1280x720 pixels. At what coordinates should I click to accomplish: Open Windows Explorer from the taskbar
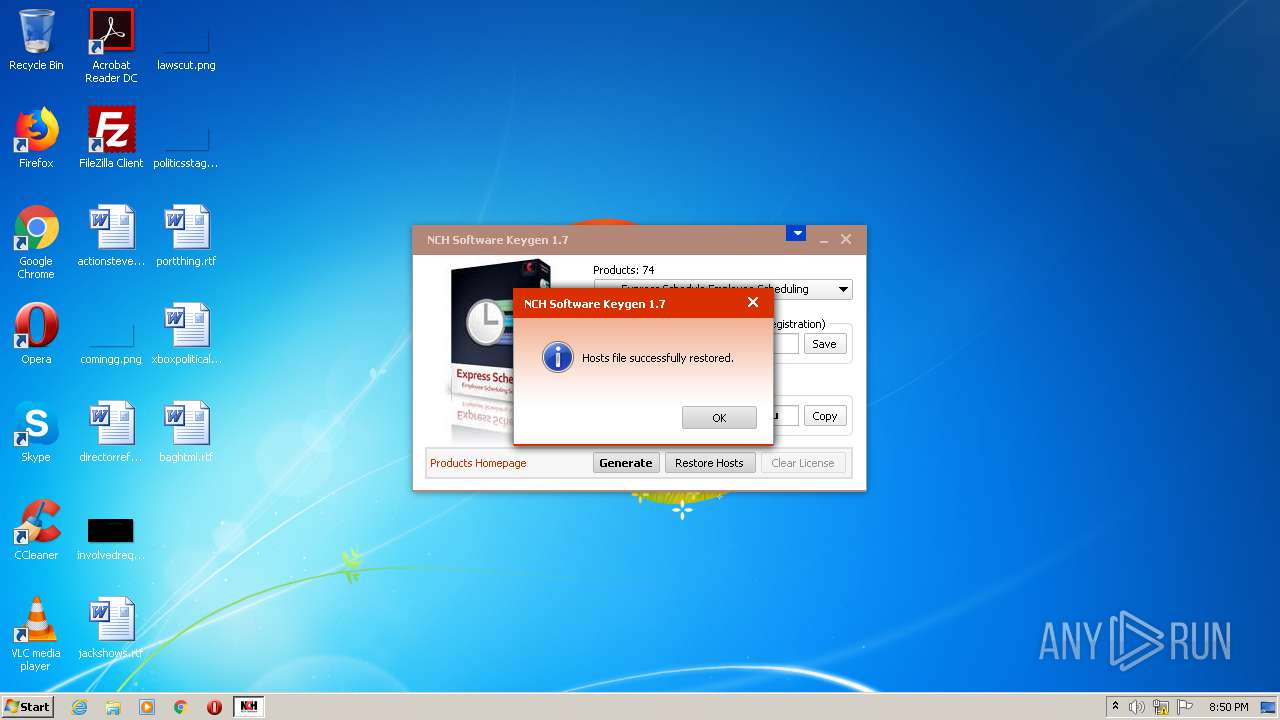[x=113, y=707]
